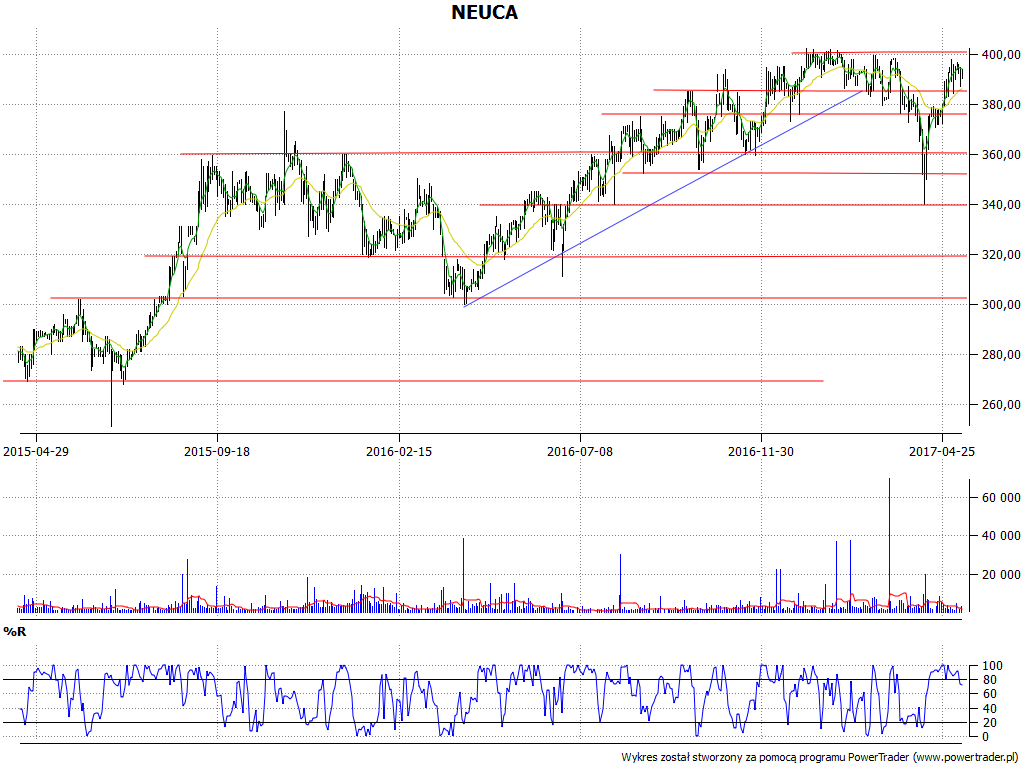Select the 340,00 price axis label

(x=1001, y=205)
